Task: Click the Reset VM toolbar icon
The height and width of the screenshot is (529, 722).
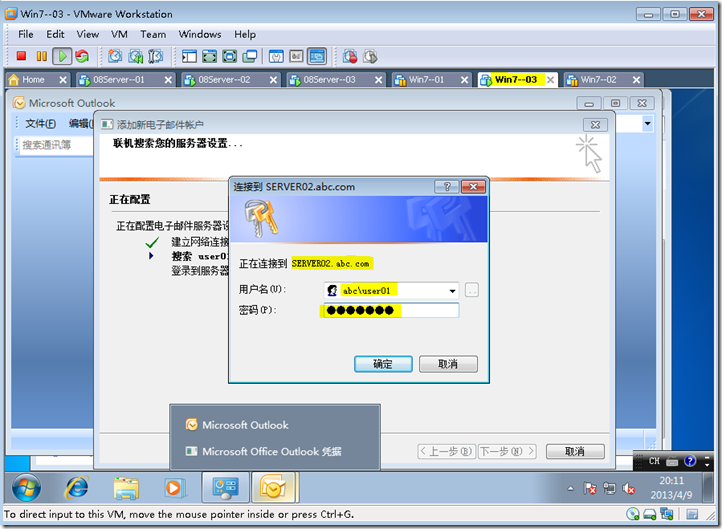Action: [82, 56]
